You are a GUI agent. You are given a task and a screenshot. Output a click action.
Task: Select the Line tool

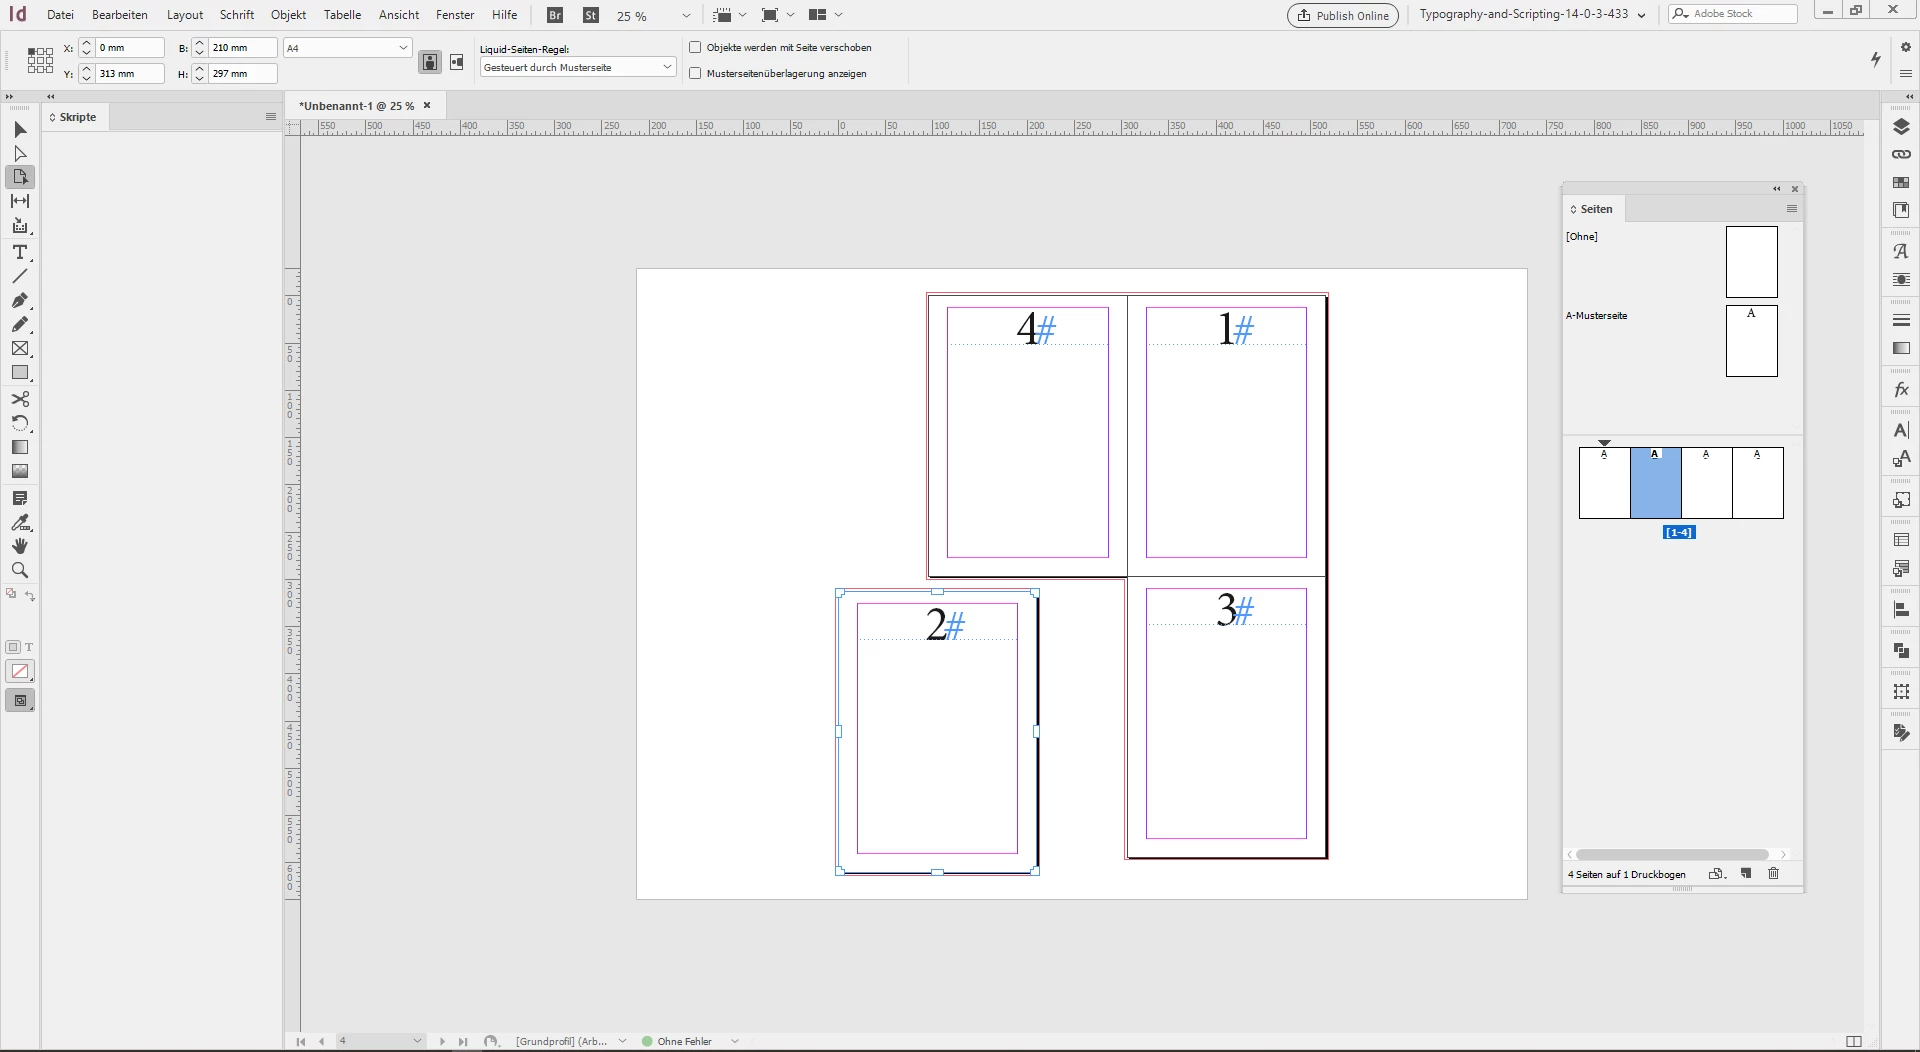point(20,276)
